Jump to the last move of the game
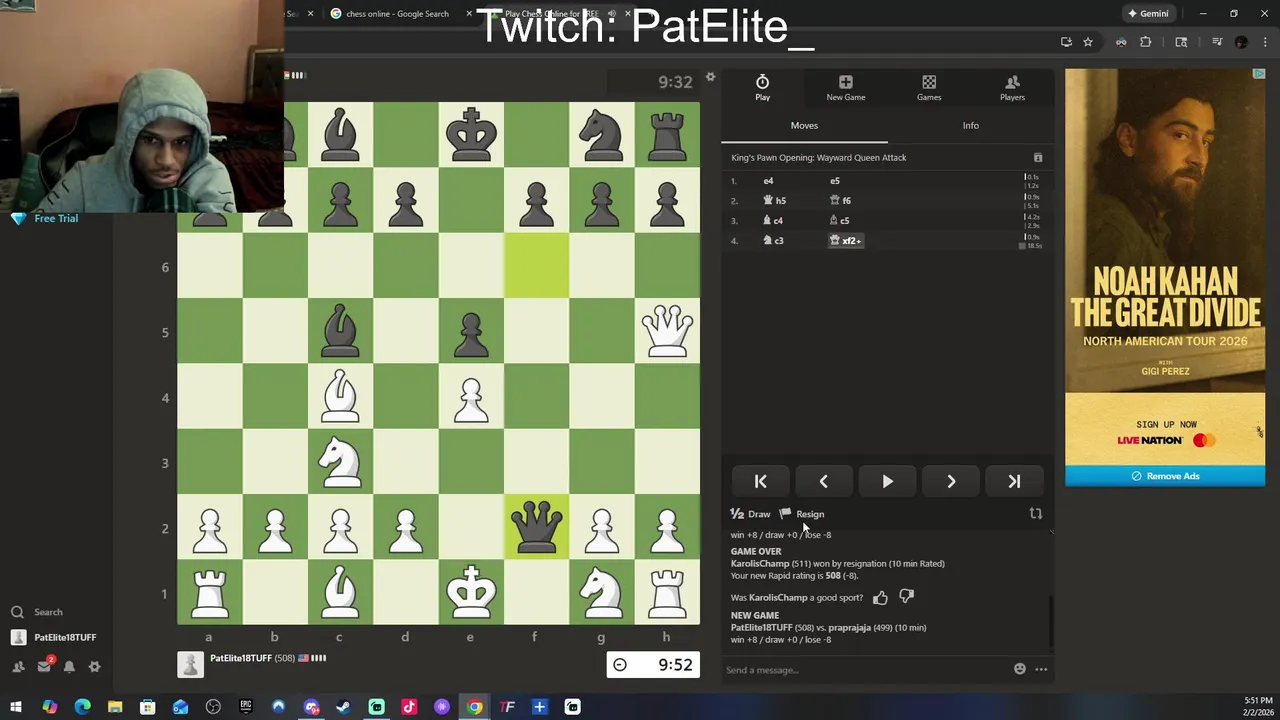This screenshot has width=1280, height=720. tap(1014, 482)
